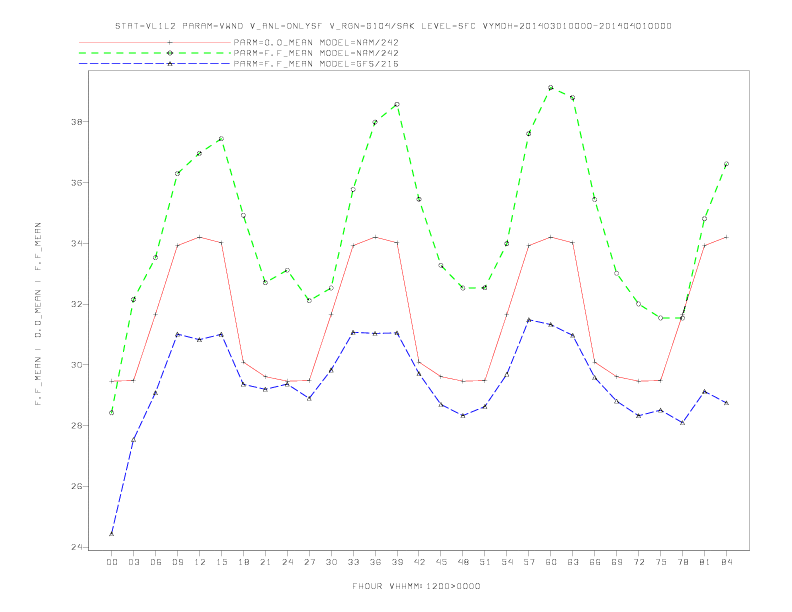Image resolution: width=792 pixels, height=612 pixels.
Task: Click the blue dashed legend line sample
Action: (155, 64)
